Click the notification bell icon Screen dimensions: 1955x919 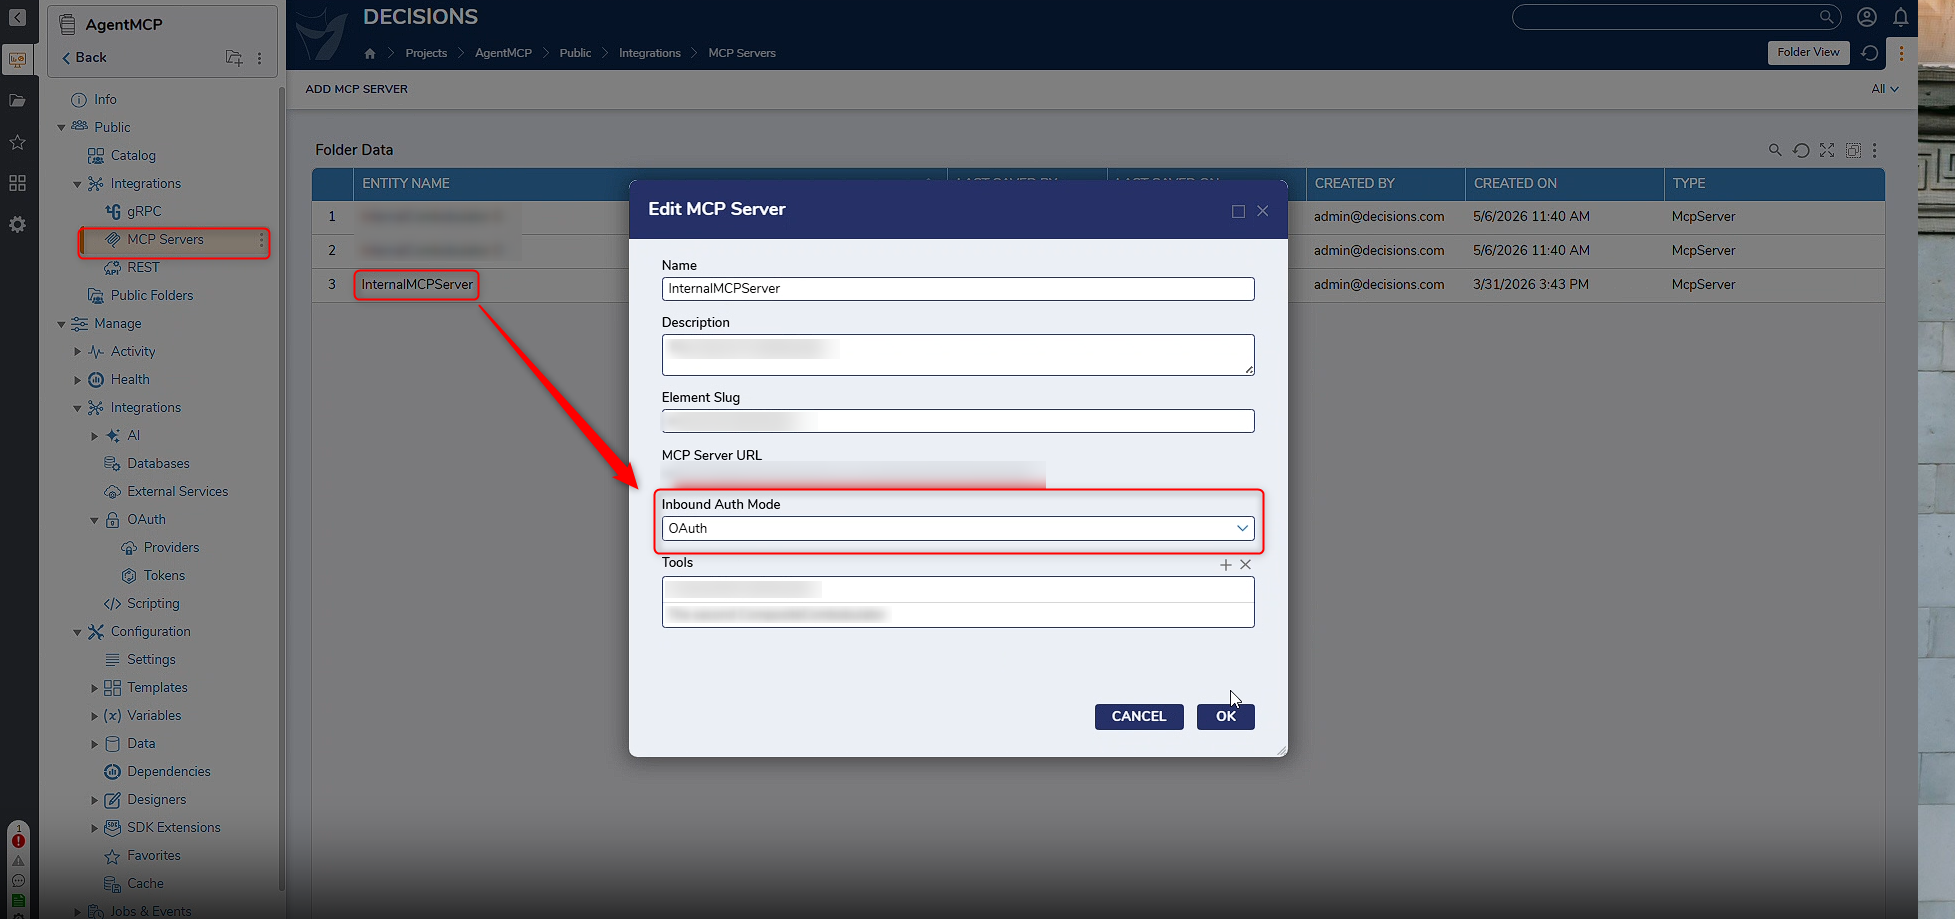1900,17
